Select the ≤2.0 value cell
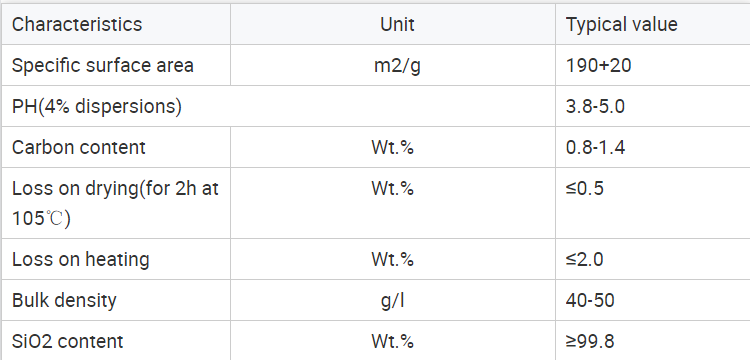The image size is (750, 360). click(x=653, y=259)
